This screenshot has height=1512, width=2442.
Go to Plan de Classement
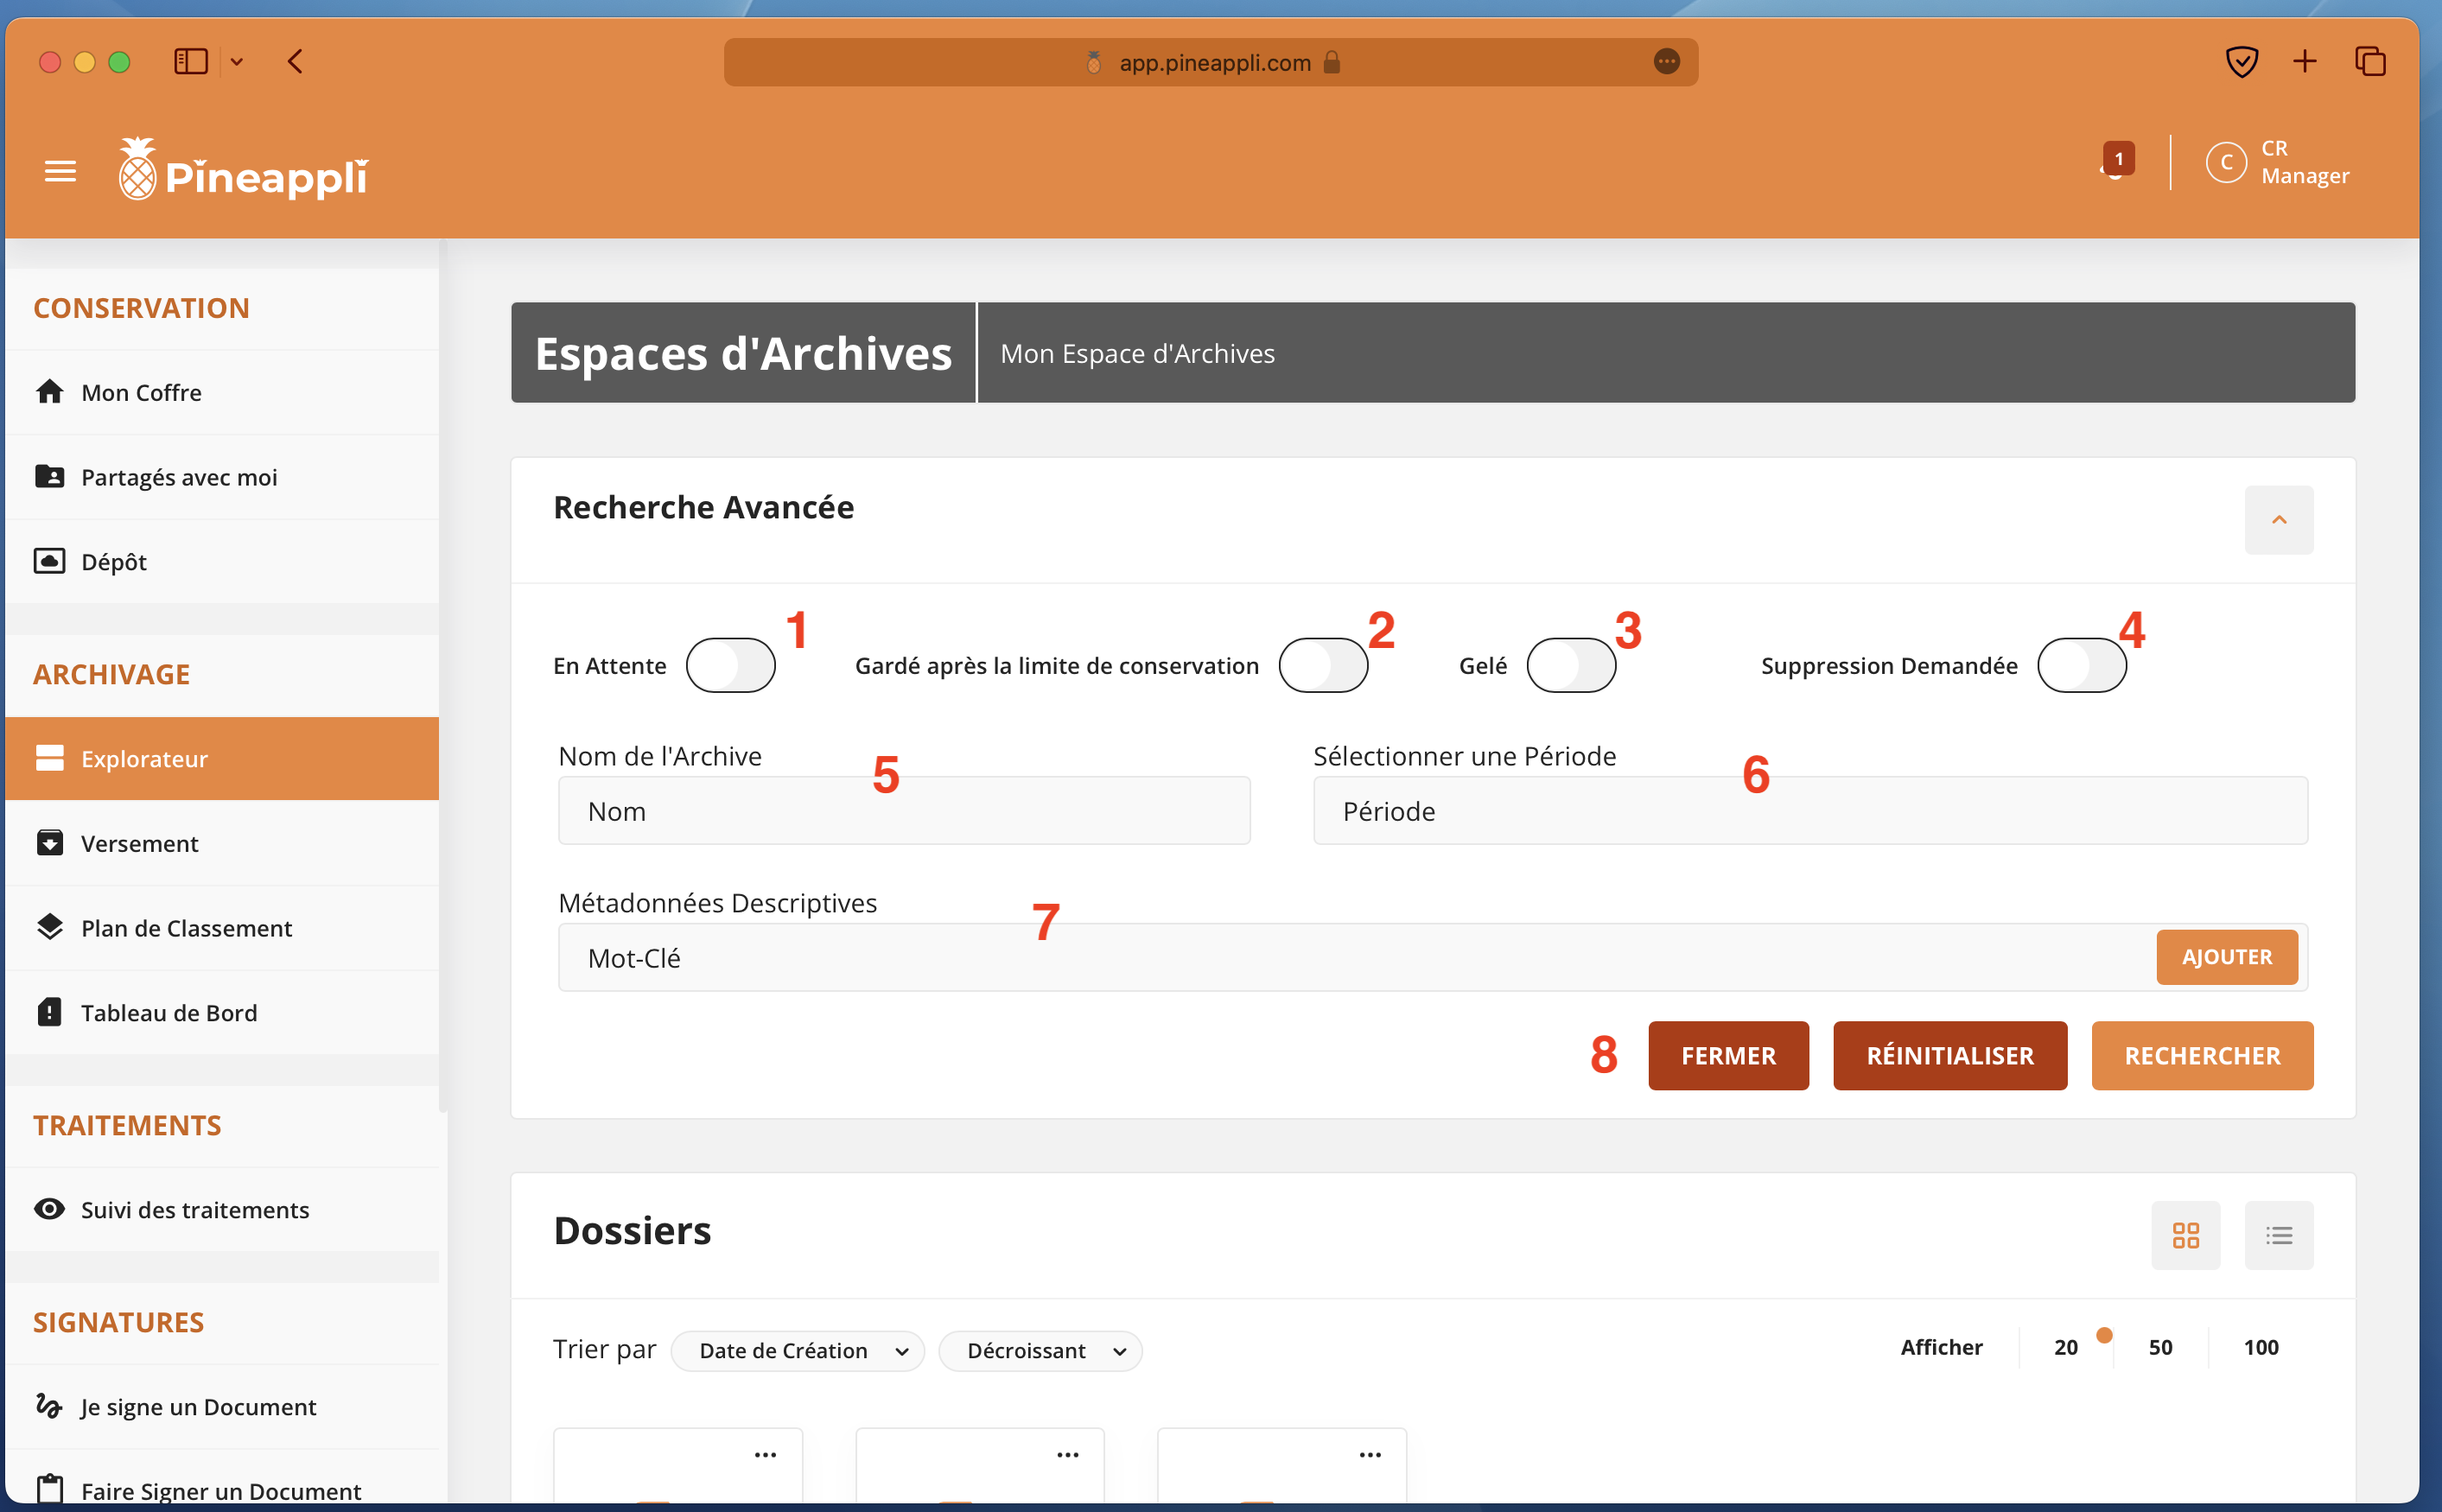coord(186,928)
